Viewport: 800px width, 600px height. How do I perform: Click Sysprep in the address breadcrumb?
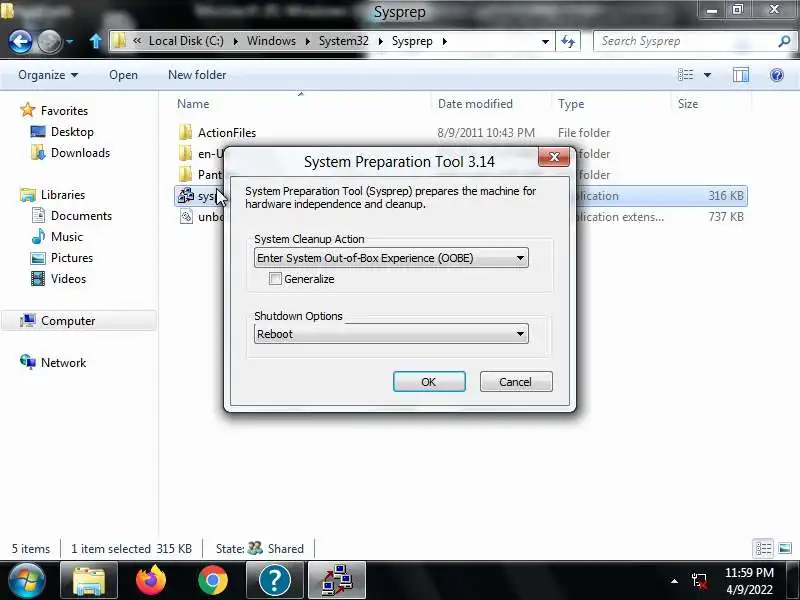coord(412,41)
